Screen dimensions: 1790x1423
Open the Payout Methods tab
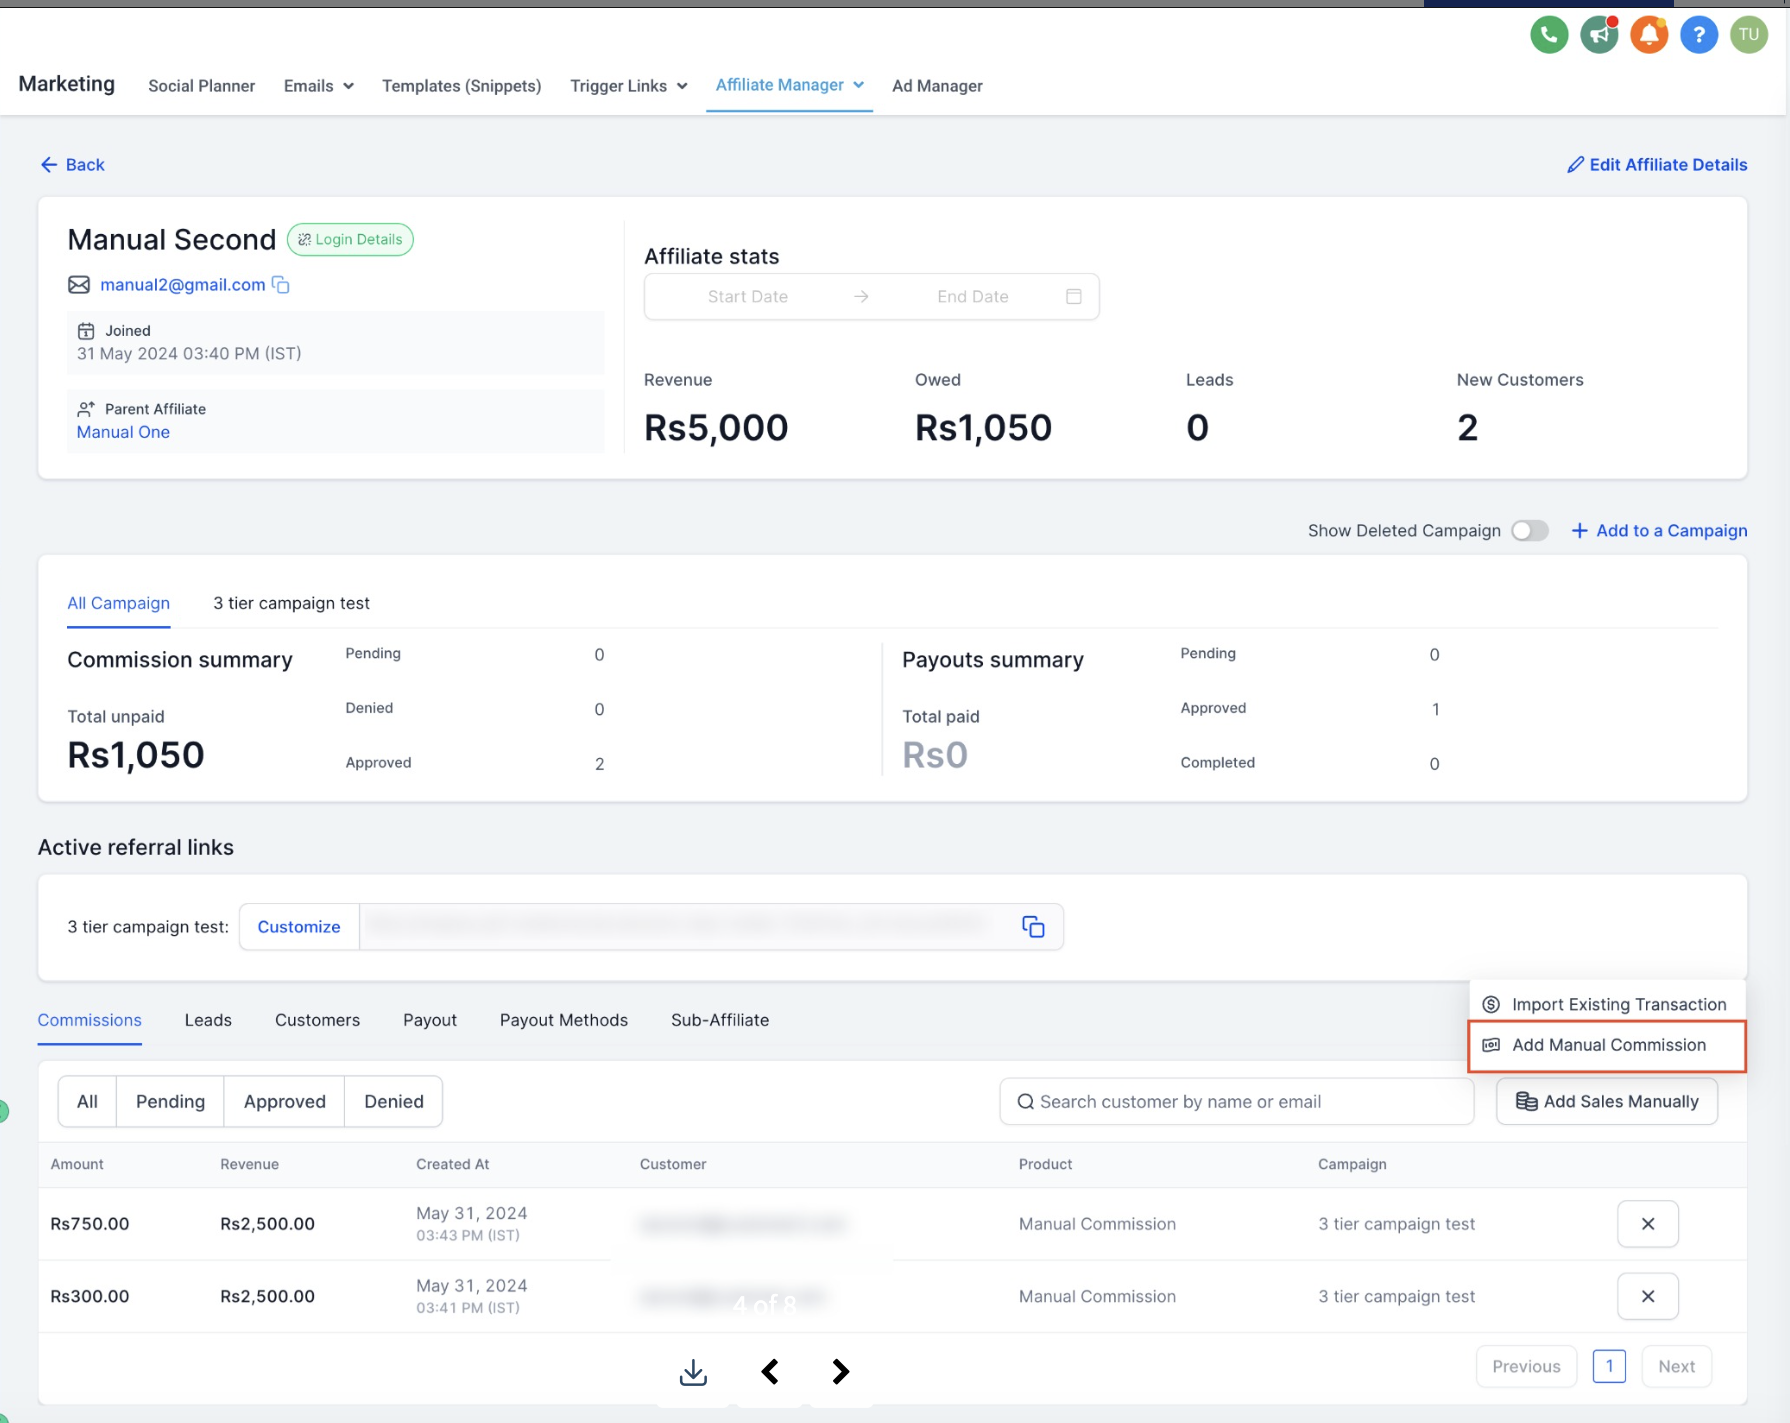tap(564, 1020)
